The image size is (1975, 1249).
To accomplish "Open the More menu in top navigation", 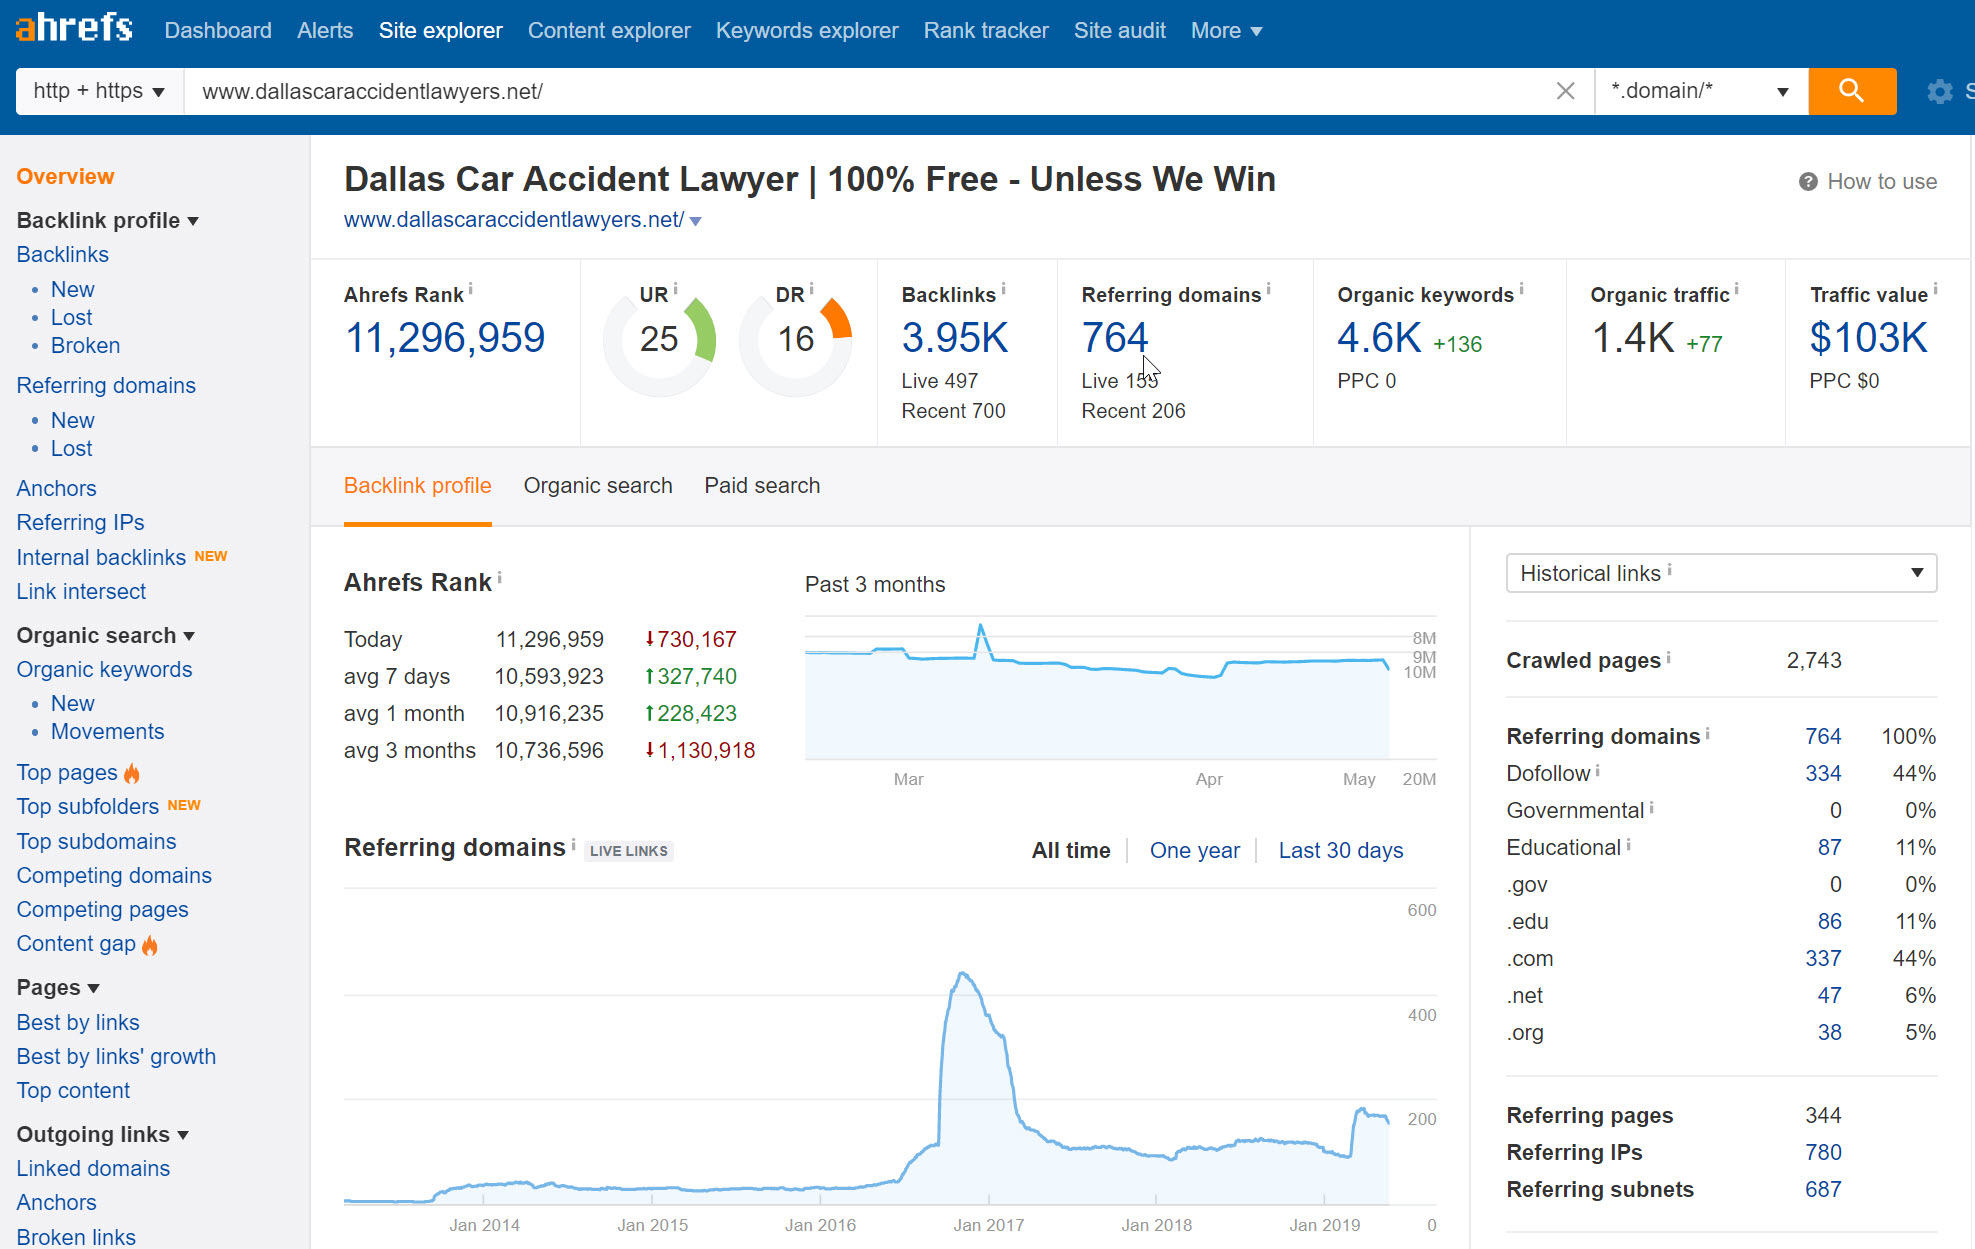I will (x=1226, y=31).
